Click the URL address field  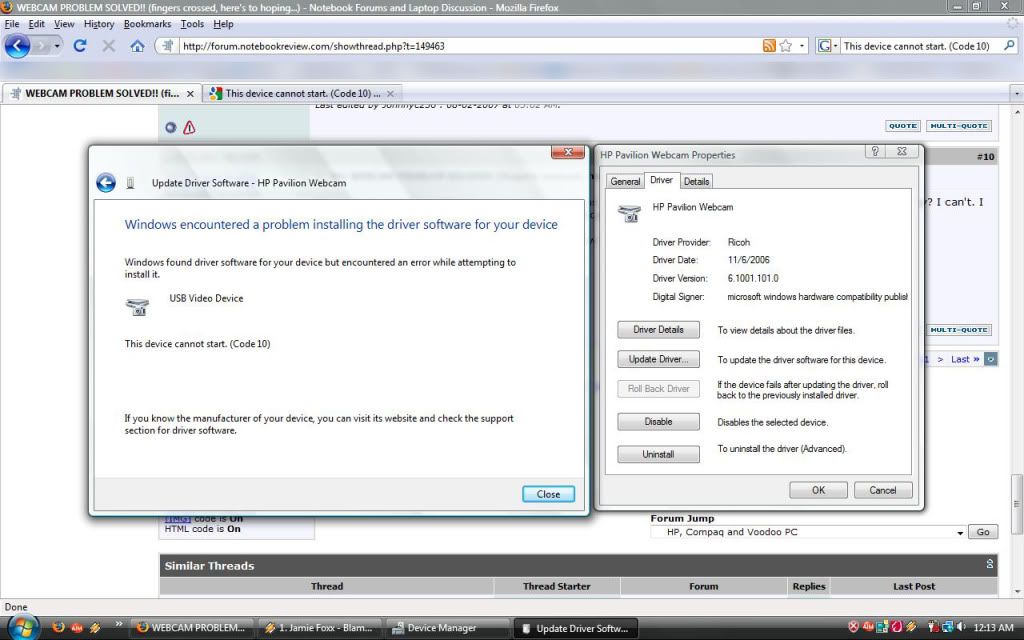pyautogui.click(x=470, y=46)
